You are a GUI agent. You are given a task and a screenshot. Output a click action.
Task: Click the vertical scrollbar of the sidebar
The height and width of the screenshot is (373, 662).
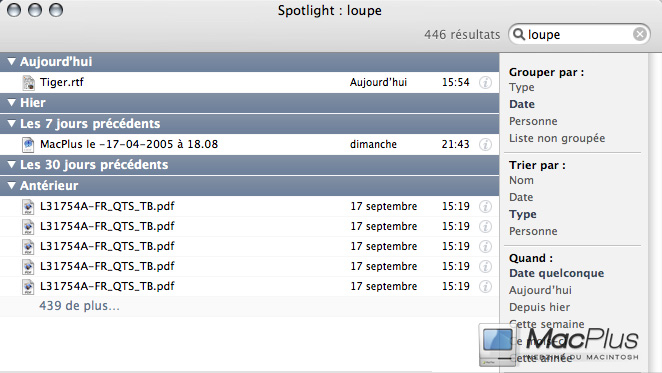[654, 212]
